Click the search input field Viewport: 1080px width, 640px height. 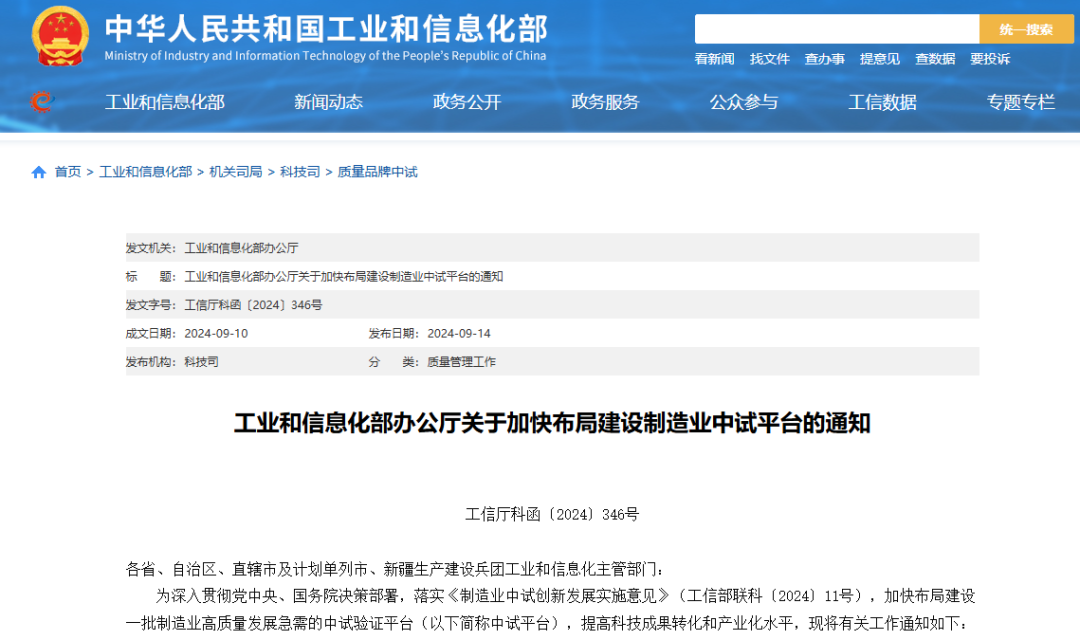(836, 29)
